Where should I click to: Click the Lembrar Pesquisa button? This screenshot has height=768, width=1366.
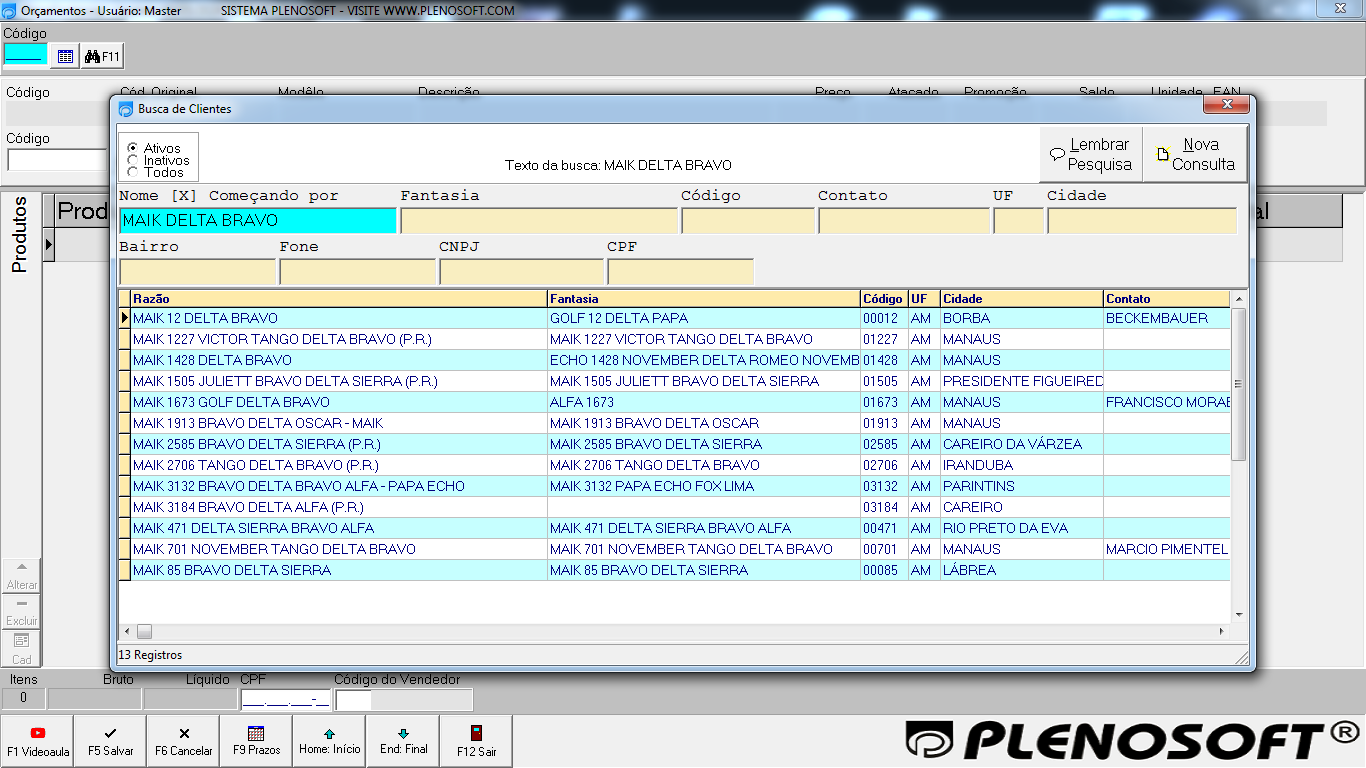click(x=1091, y=154)
